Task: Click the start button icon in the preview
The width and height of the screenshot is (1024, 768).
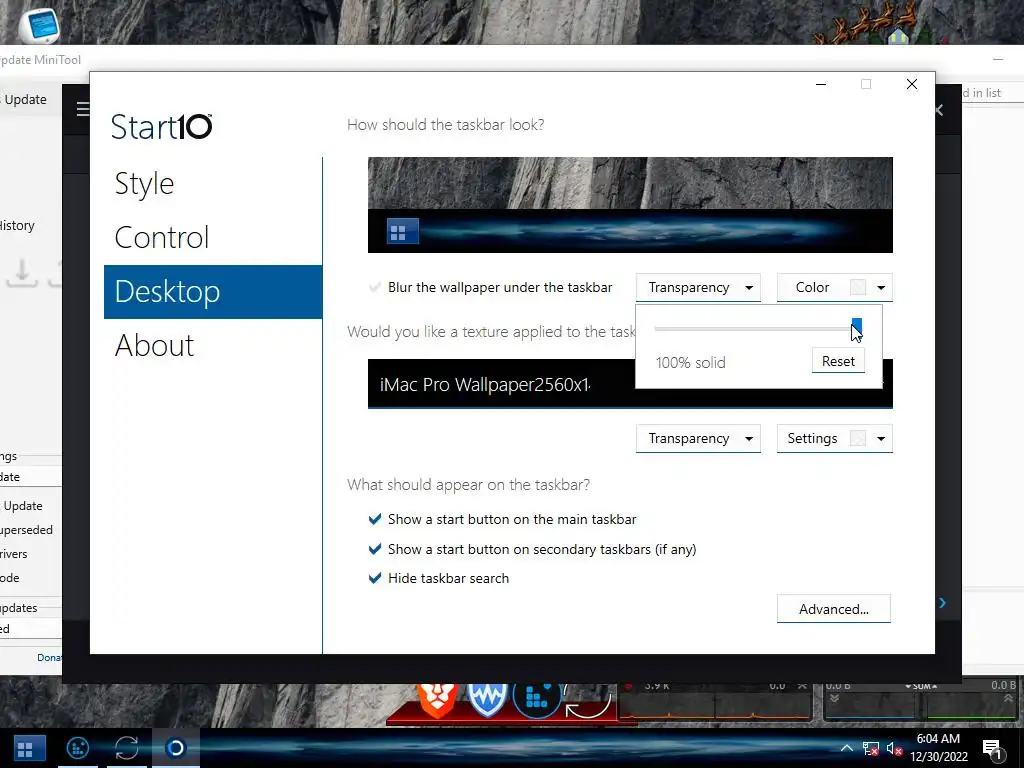Action: tap(402, 231)
